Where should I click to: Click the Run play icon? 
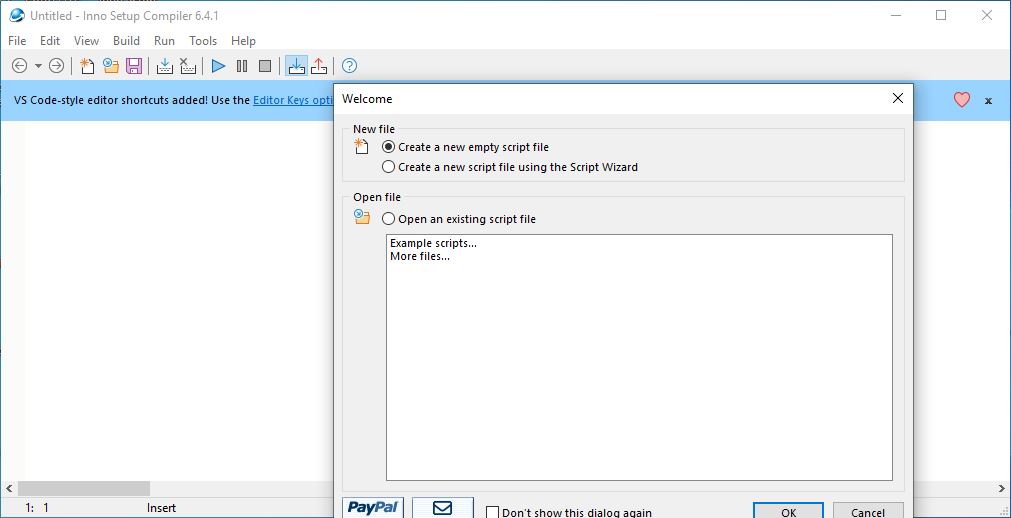219,66
